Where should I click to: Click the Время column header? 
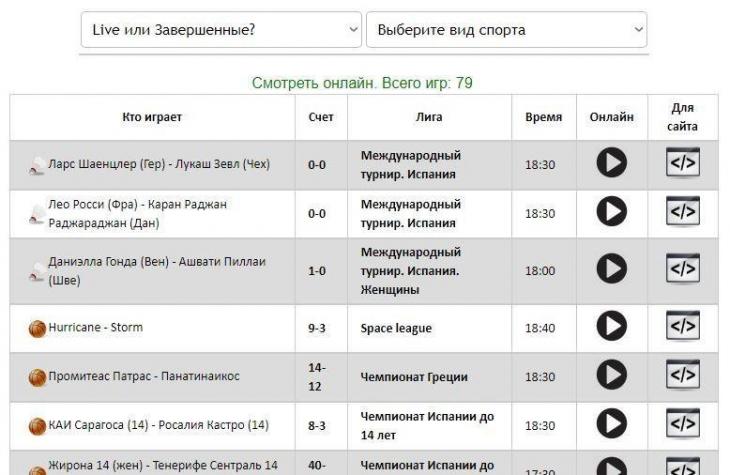pyautogui.click(x=543, y=117)
